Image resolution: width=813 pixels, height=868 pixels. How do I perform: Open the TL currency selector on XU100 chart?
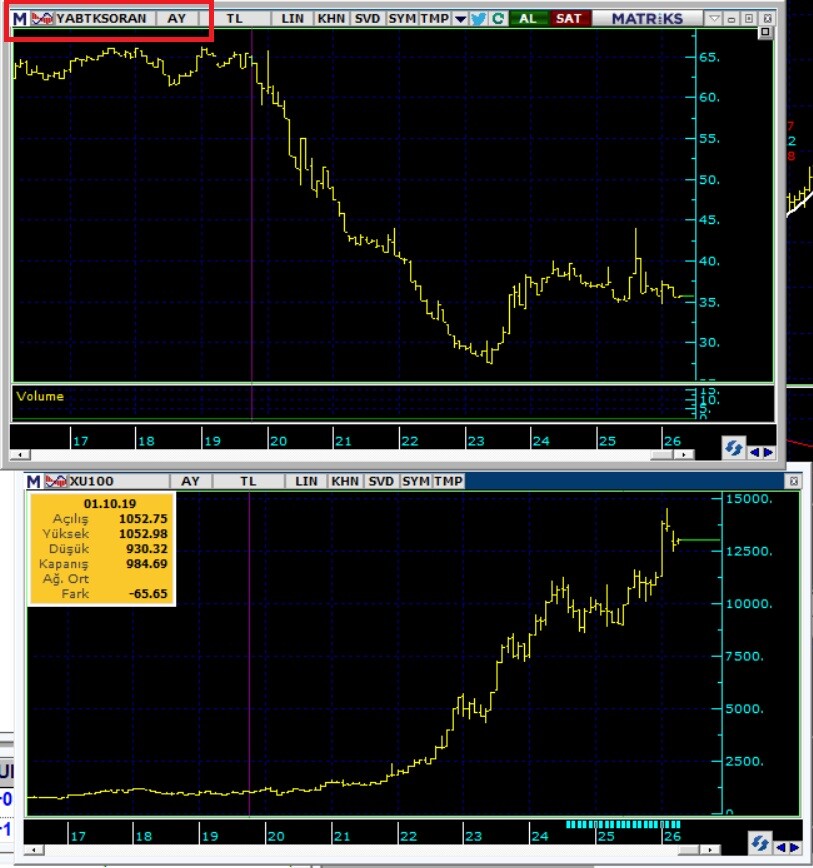(x=248, y=481)
